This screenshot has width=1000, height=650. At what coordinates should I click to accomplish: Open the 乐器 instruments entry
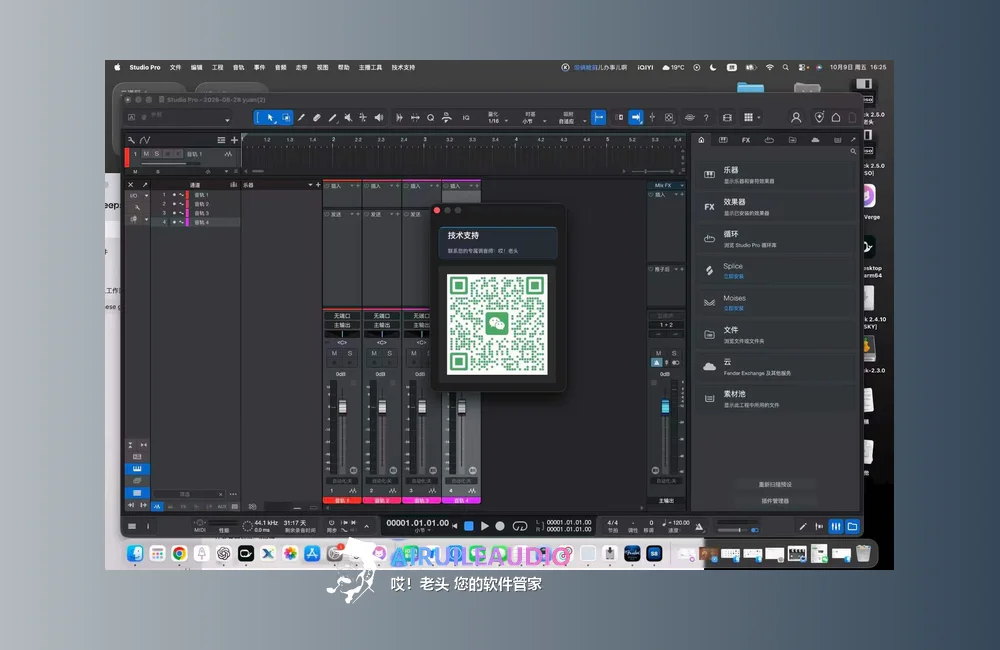coord(776,175)
